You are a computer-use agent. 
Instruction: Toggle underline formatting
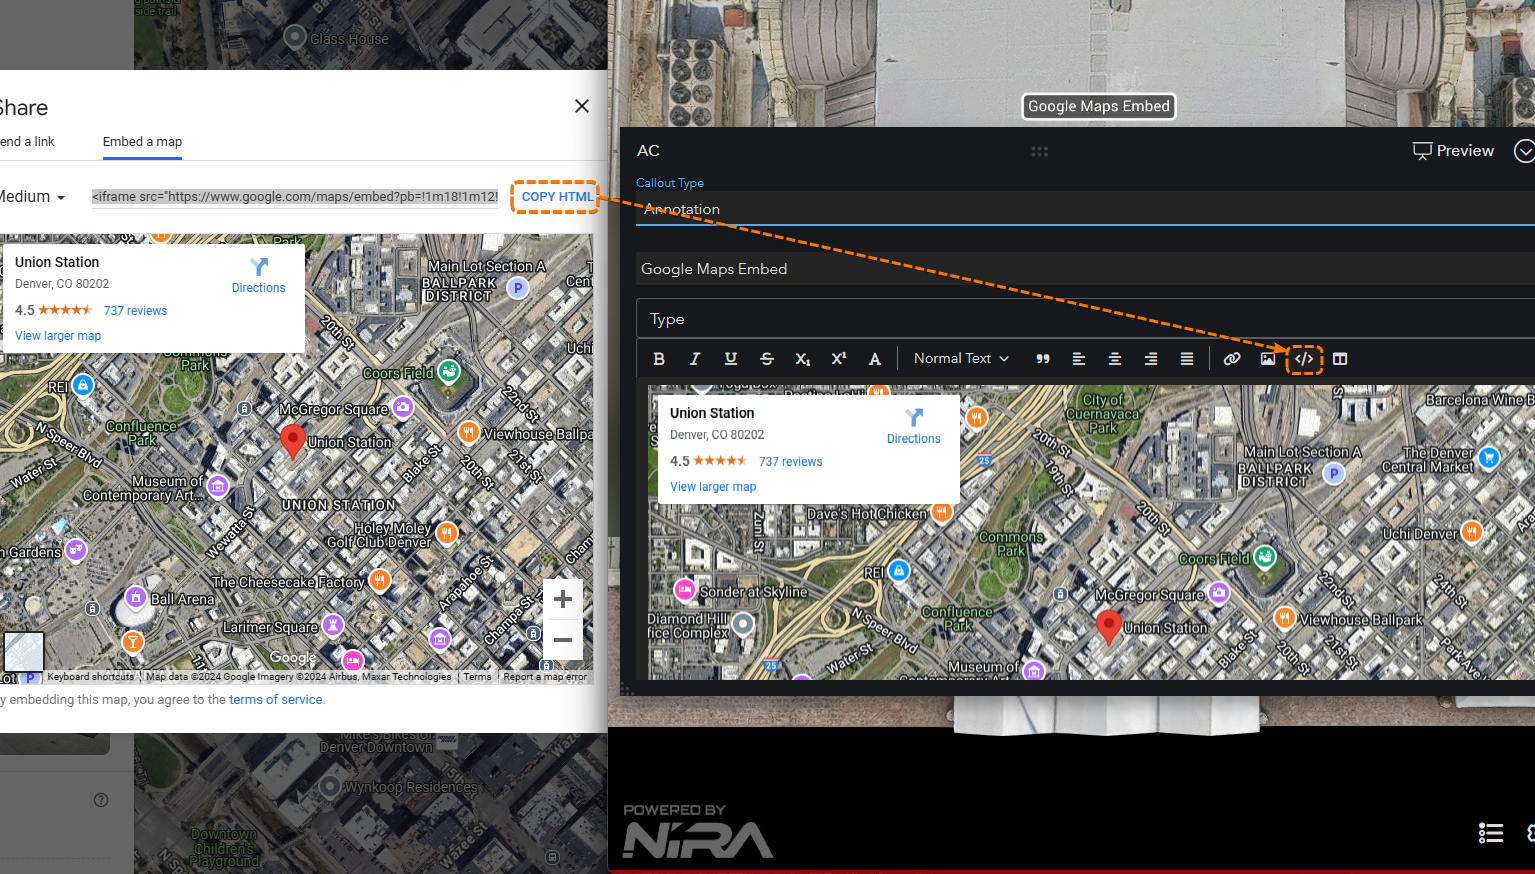click(x=731, y=359)
